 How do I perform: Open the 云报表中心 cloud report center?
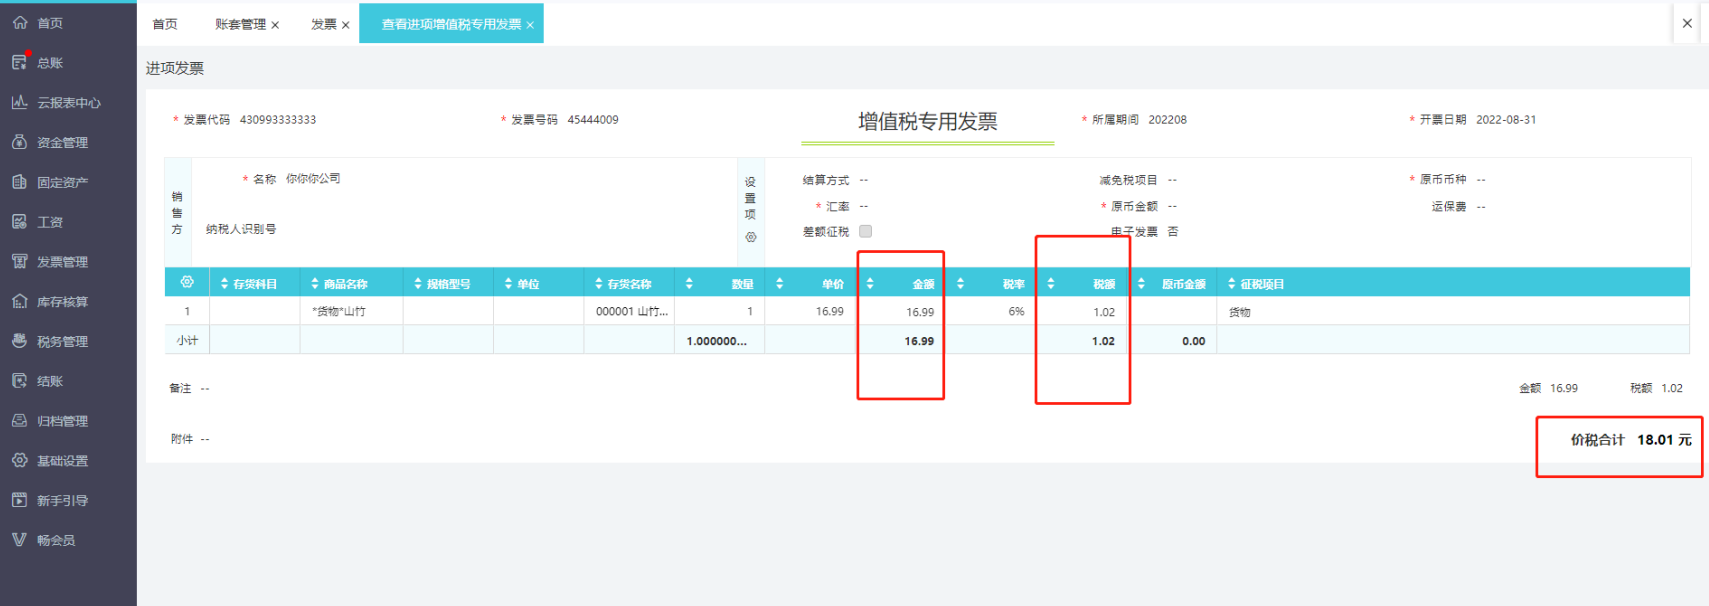68,102
